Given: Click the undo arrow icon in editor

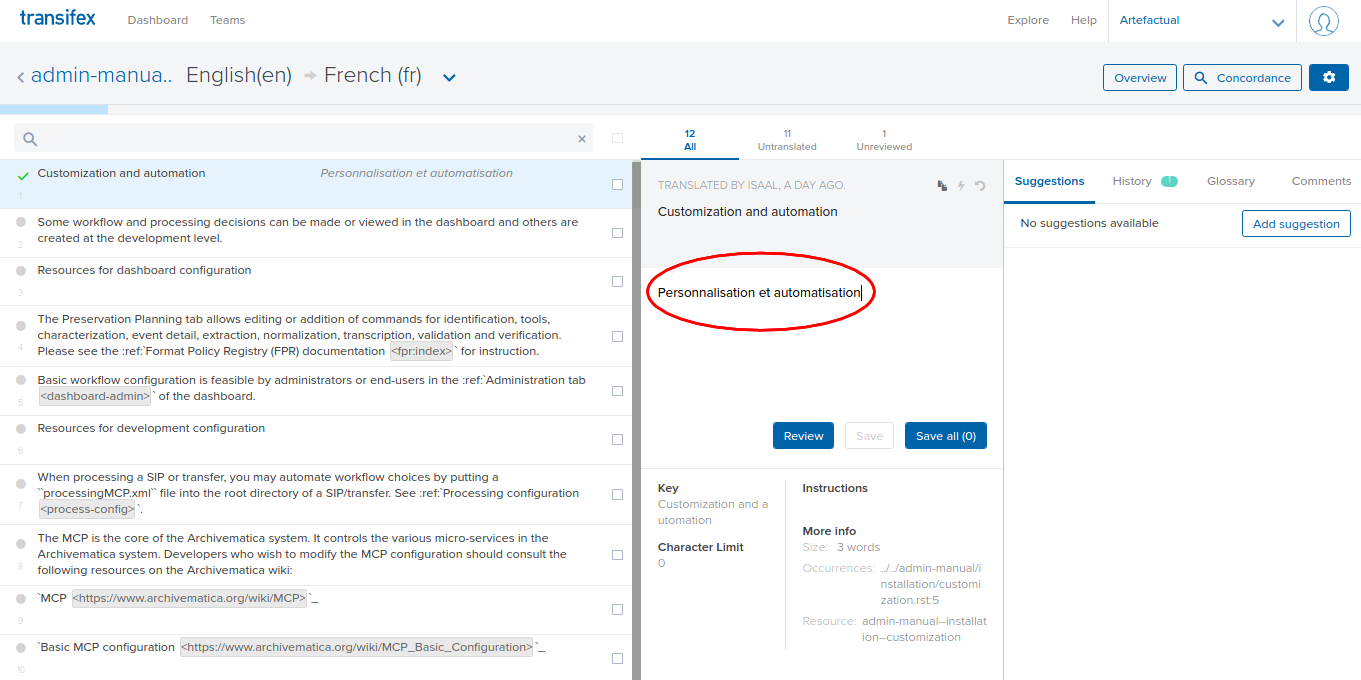Looking at the screenshot, I should tap(980, 185).
